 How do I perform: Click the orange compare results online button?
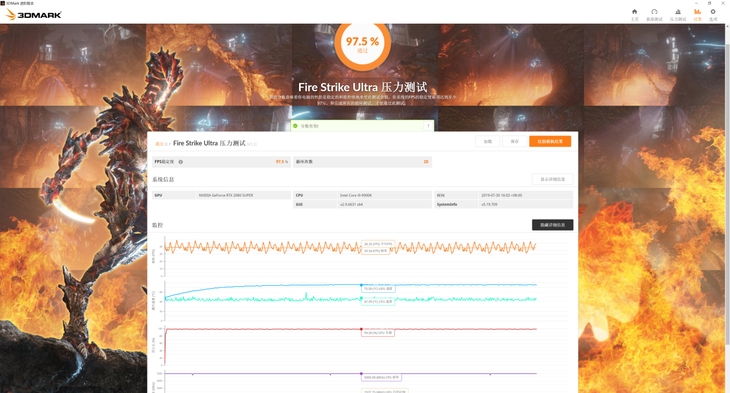point(550,141)
